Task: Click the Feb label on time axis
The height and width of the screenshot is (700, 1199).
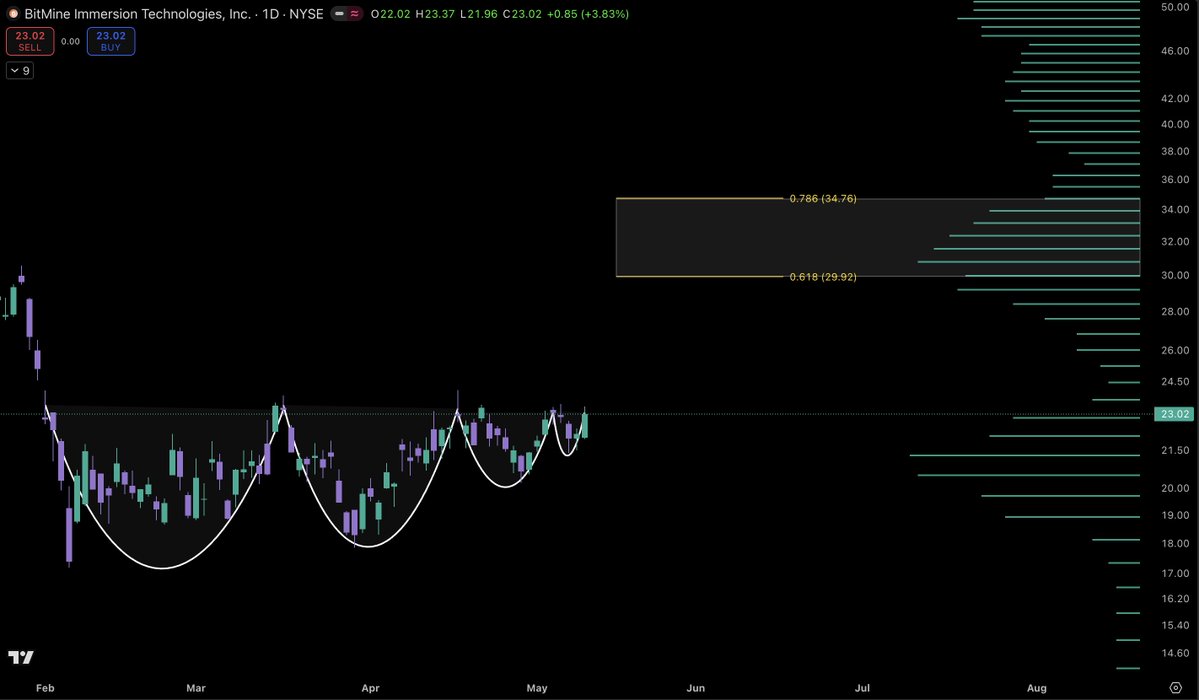Action: (x=45, y=688)
